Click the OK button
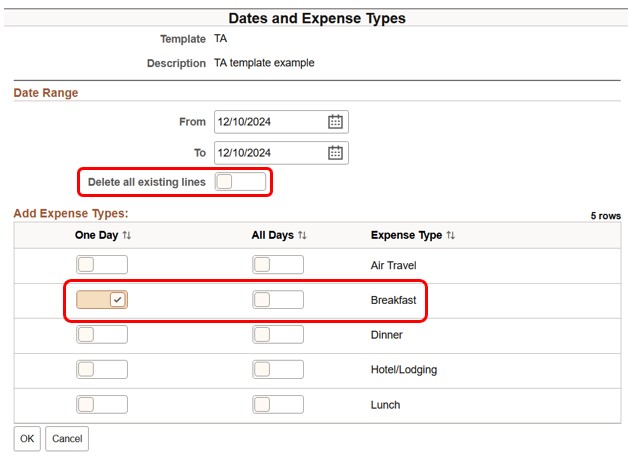 (27, 439)
